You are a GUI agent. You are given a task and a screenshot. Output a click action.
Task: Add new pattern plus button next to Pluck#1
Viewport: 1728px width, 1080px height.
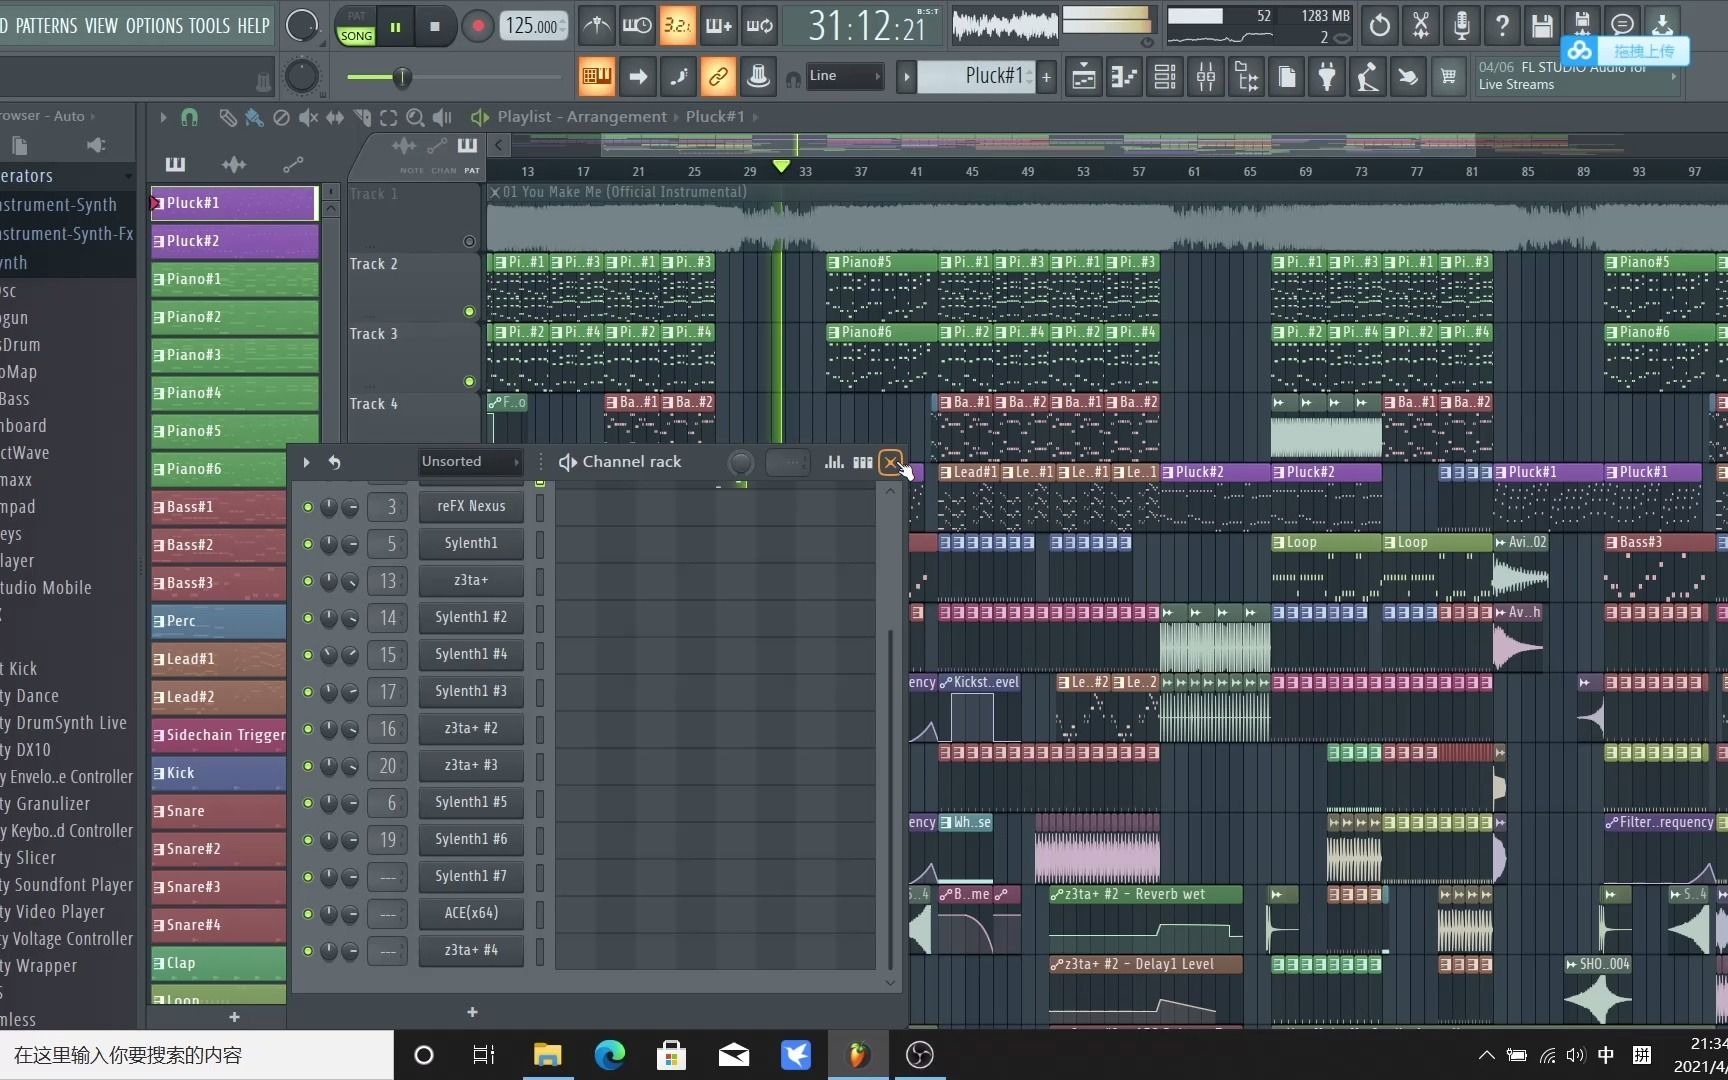[1046, 77]
